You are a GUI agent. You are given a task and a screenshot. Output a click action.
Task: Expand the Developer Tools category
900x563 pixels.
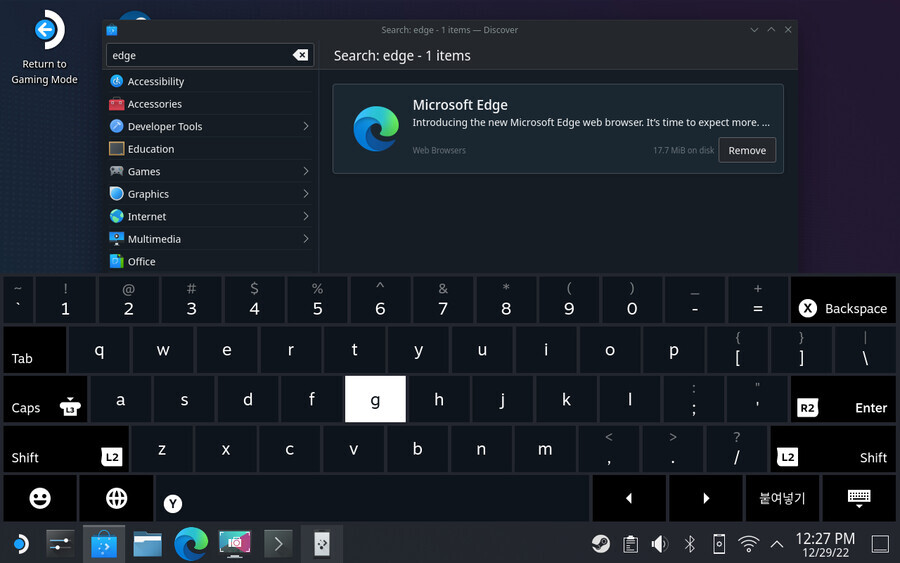306,126
